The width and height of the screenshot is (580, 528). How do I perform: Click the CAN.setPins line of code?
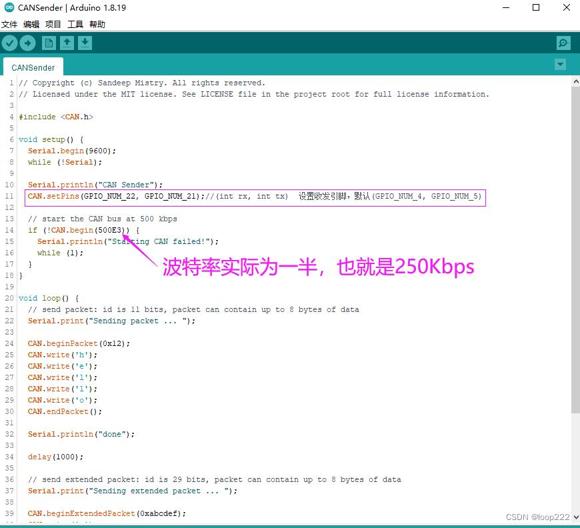pyautogui.click(x=255, y=196)
